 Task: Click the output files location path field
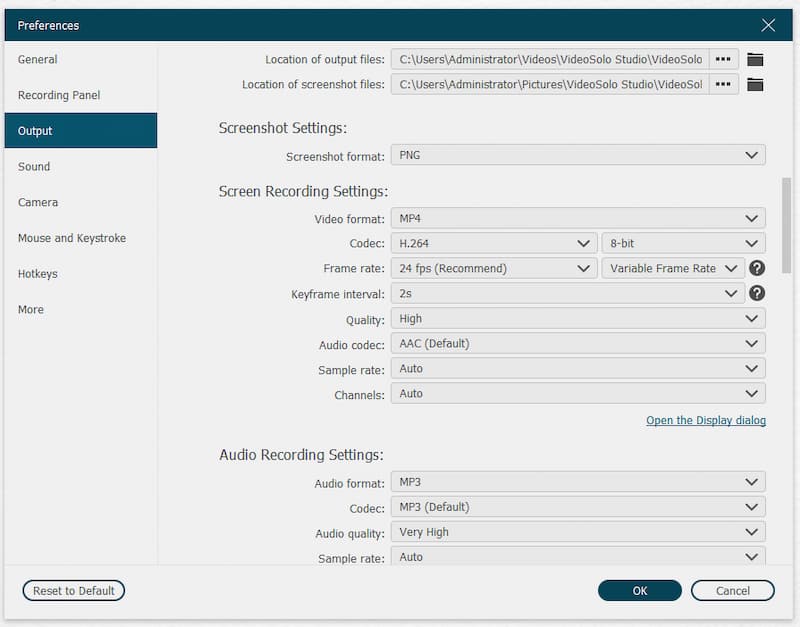550,59
